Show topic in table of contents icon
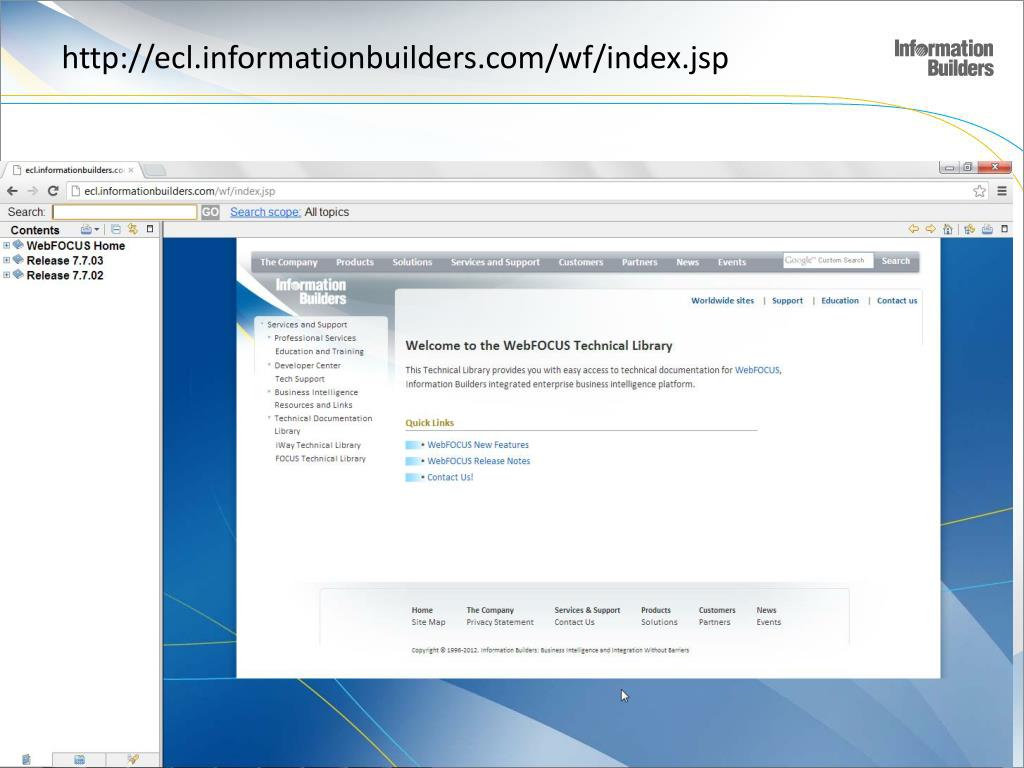Image resolution: width=1024 pixels, height=768 pixels. point(969,229)
